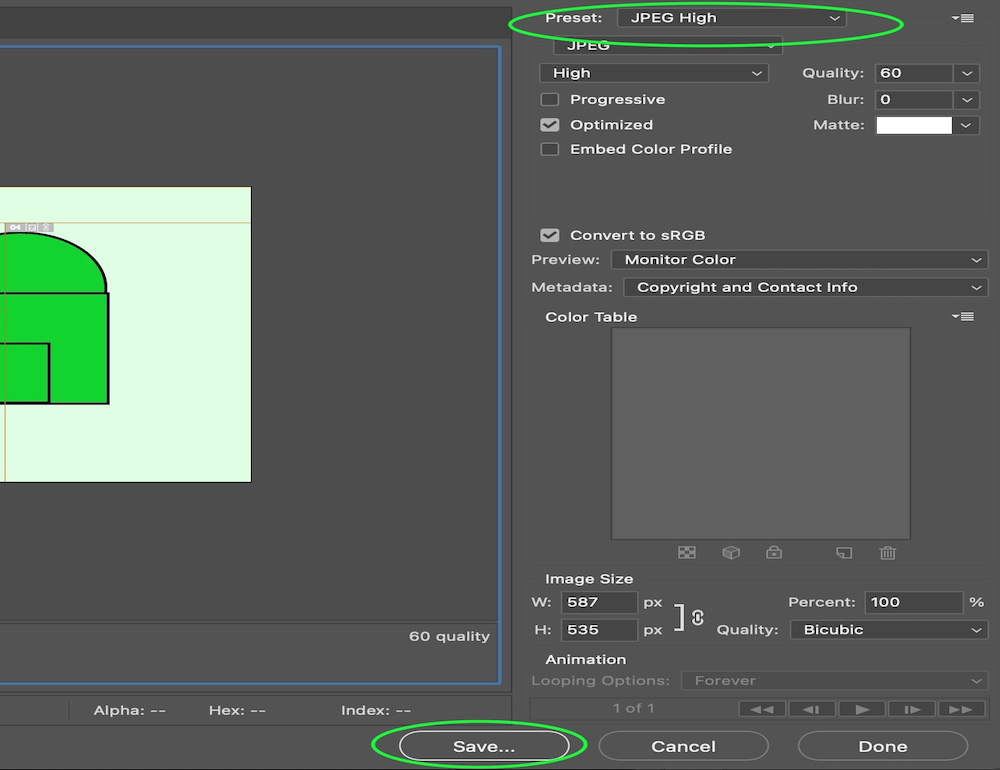Click the Save... button
The width and height of the screenshot is (1000, 770).
[484, 746]
